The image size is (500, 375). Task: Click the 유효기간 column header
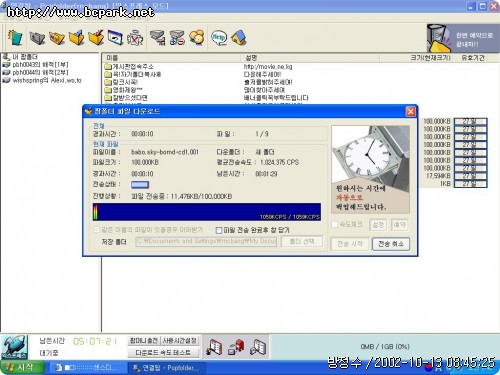[473, 58]
